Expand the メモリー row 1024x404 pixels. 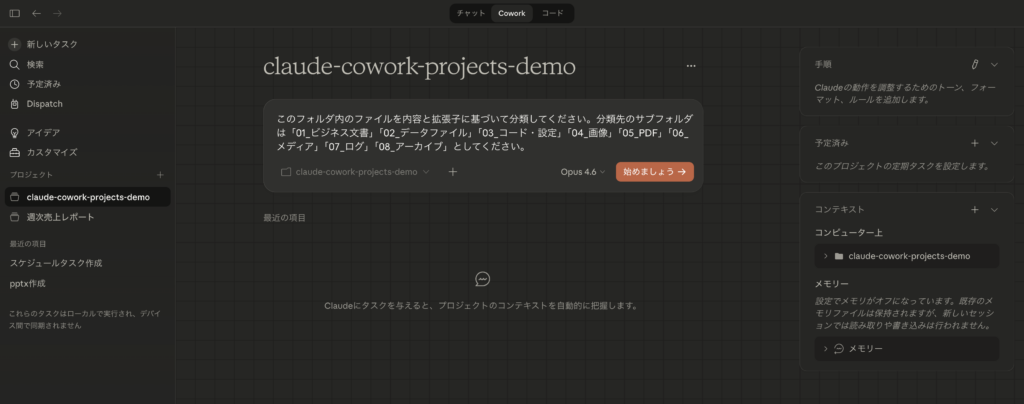[906, 349]
